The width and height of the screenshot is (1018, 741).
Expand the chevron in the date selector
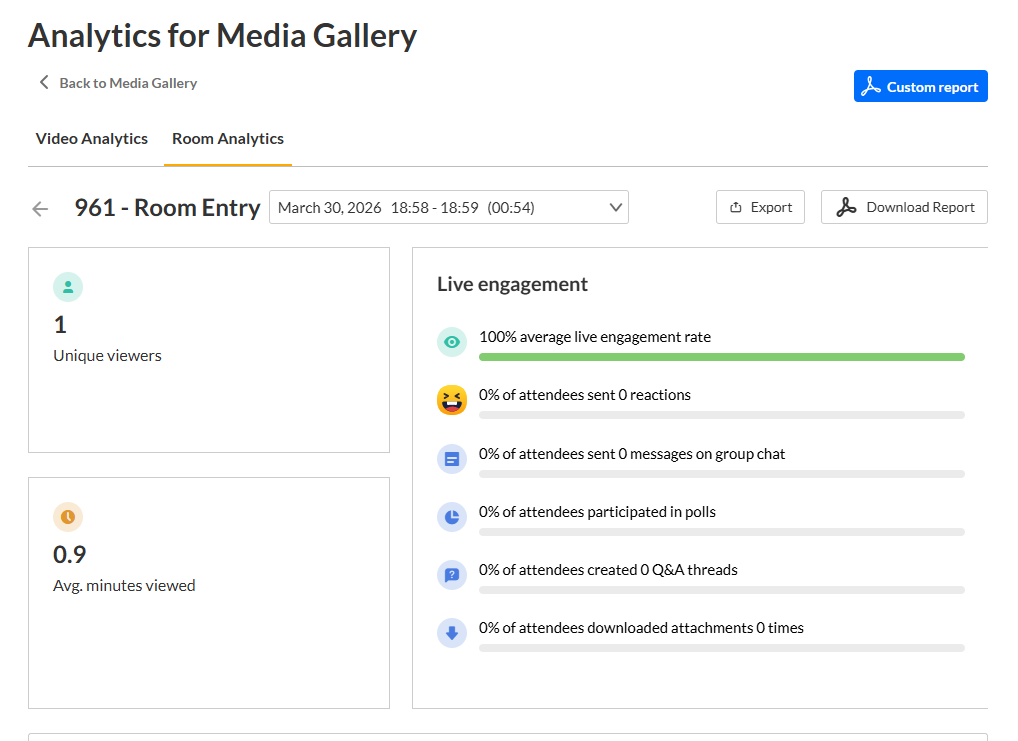pos(615,208)
